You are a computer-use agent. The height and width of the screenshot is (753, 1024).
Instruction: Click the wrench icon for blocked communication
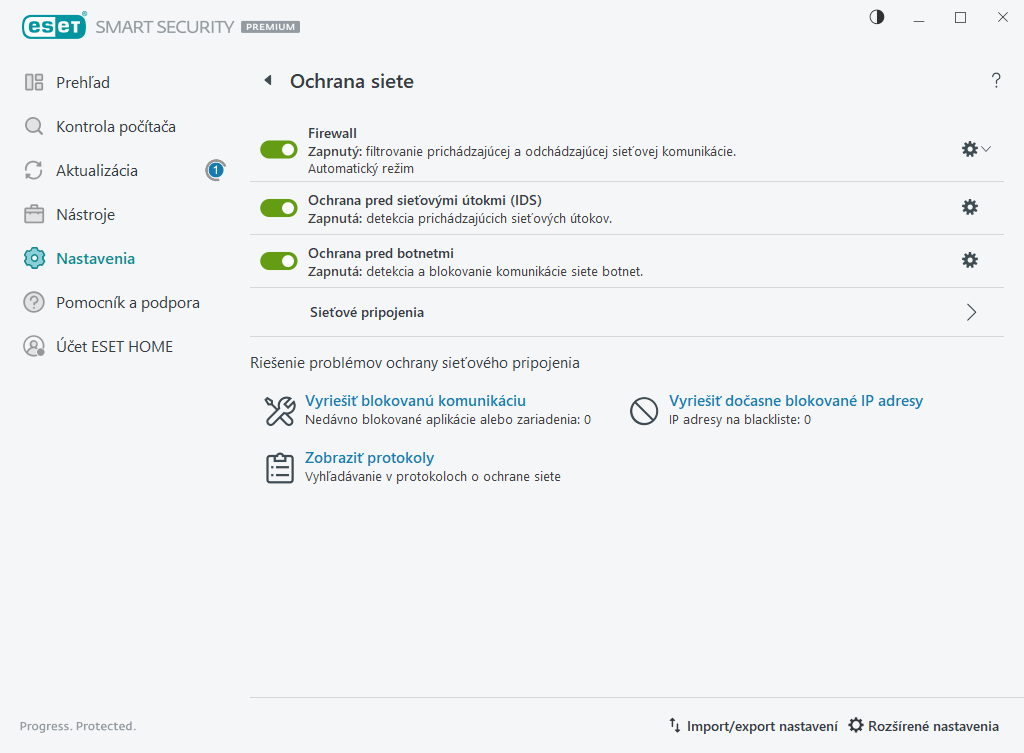tap(279, 411)
